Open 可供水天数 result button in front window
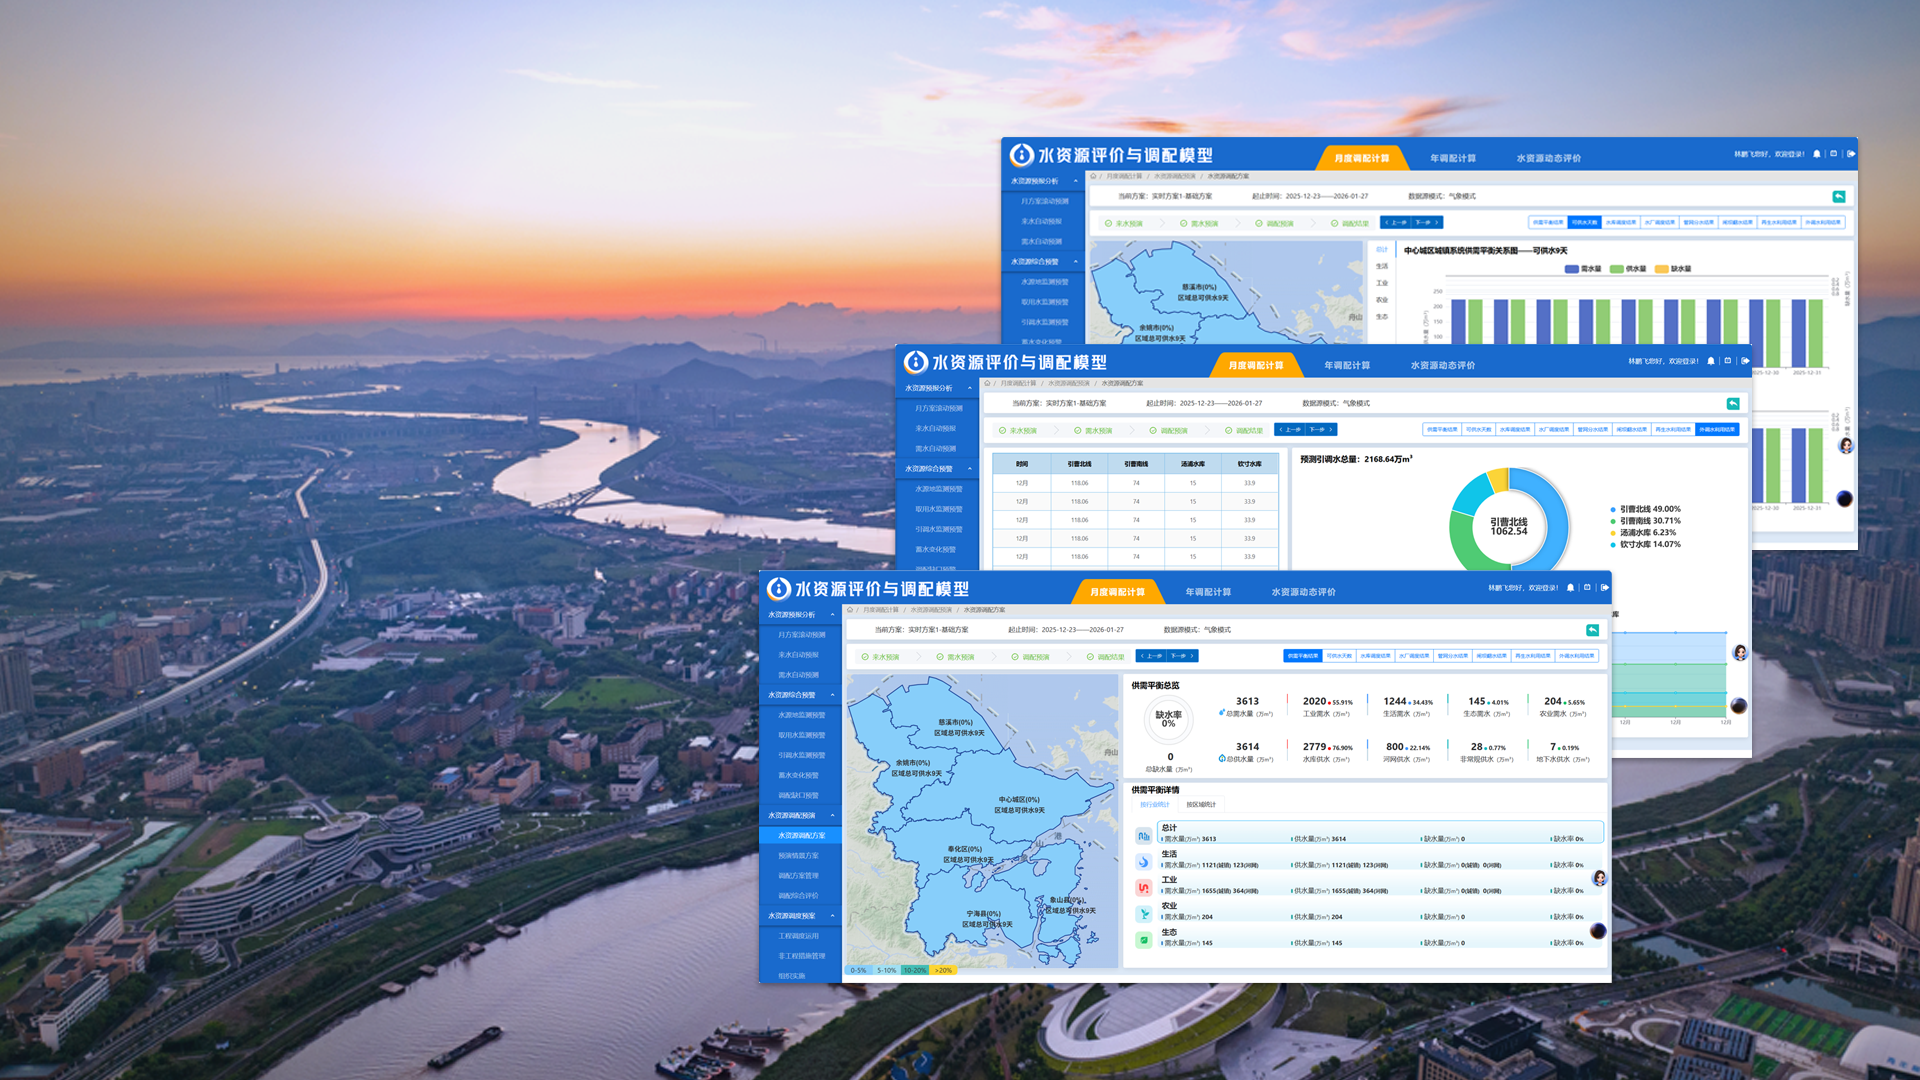This screenshot has height=1080, width=1920. [1338, 656]
